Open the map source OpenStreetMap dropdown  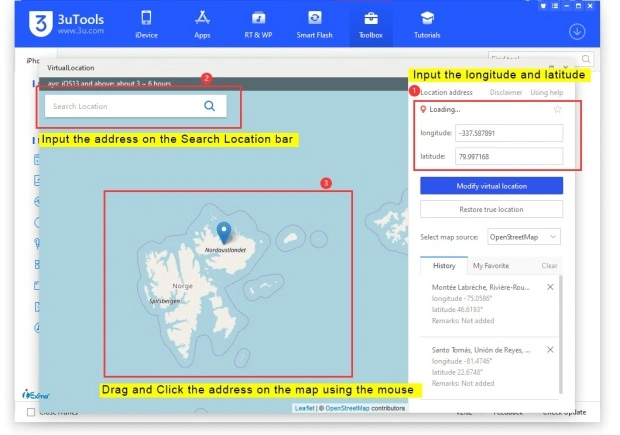tap(524, 237)
